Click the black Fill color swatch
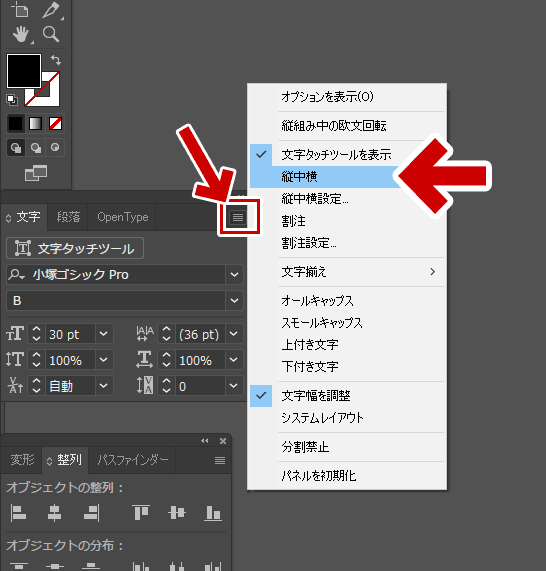Image resolution: width=546 pixels, height=571 pixels. coord(24,71)
